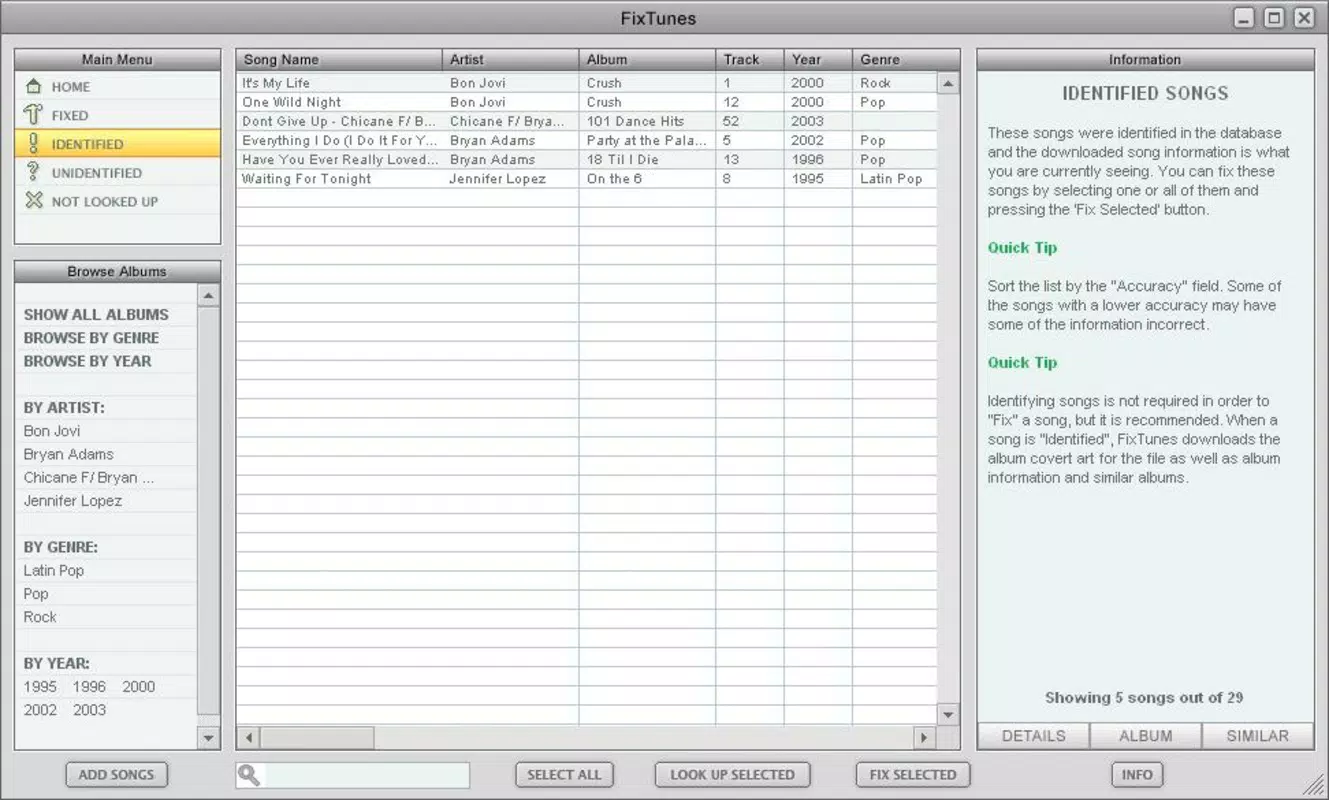Click Browse Albums scrollbar up arrow

pyautogui.click(x=209, y=295)
